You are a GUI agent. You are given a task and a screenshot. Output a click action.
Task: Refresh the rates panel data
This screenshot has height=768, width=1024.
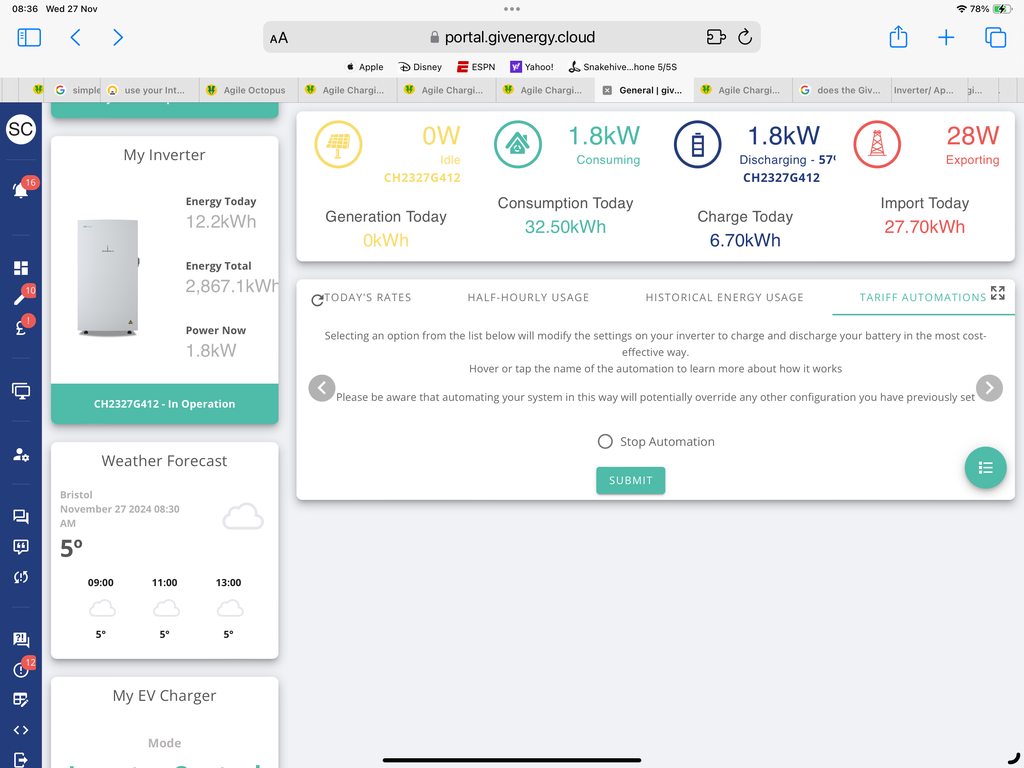[317, 299]
